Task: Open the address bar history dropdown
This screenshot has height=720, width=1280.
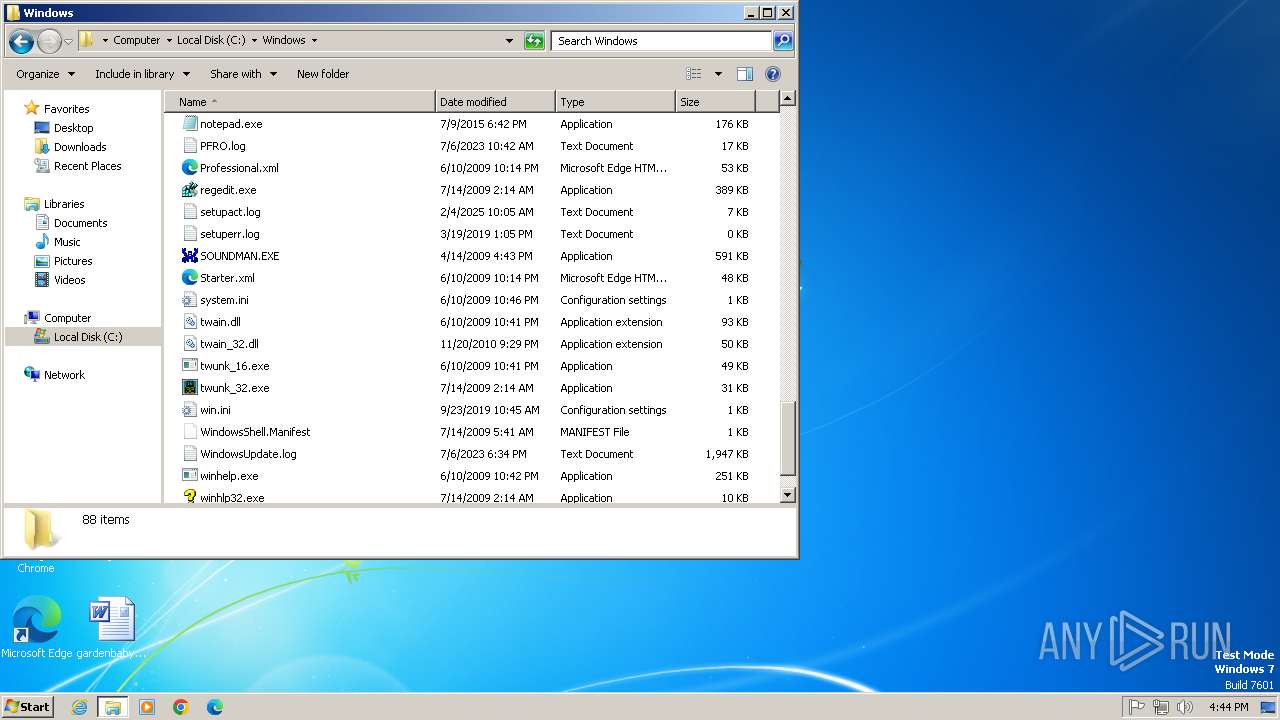Action: (x=509, y=41)
